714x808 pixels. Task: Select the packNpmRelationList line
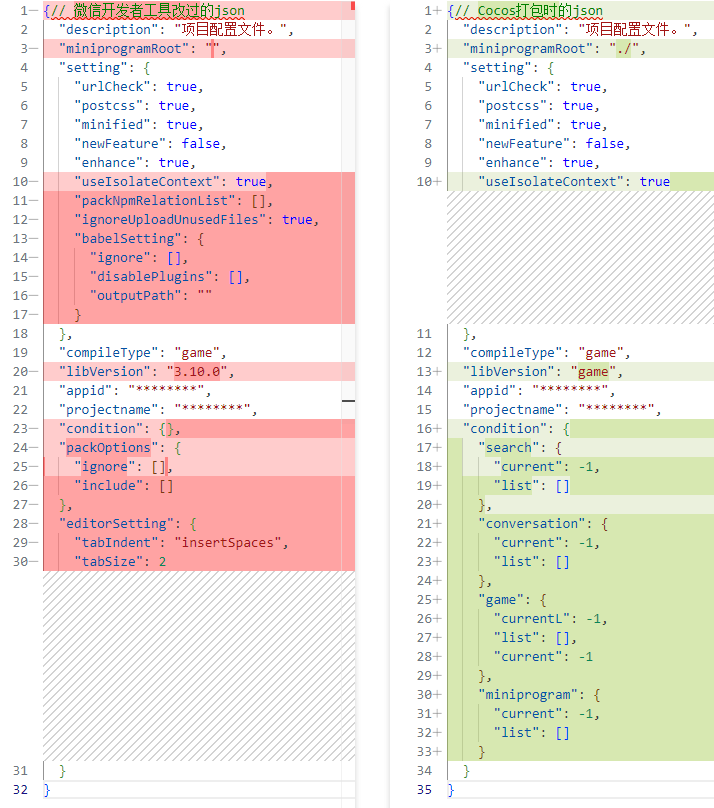pos(174,200)
